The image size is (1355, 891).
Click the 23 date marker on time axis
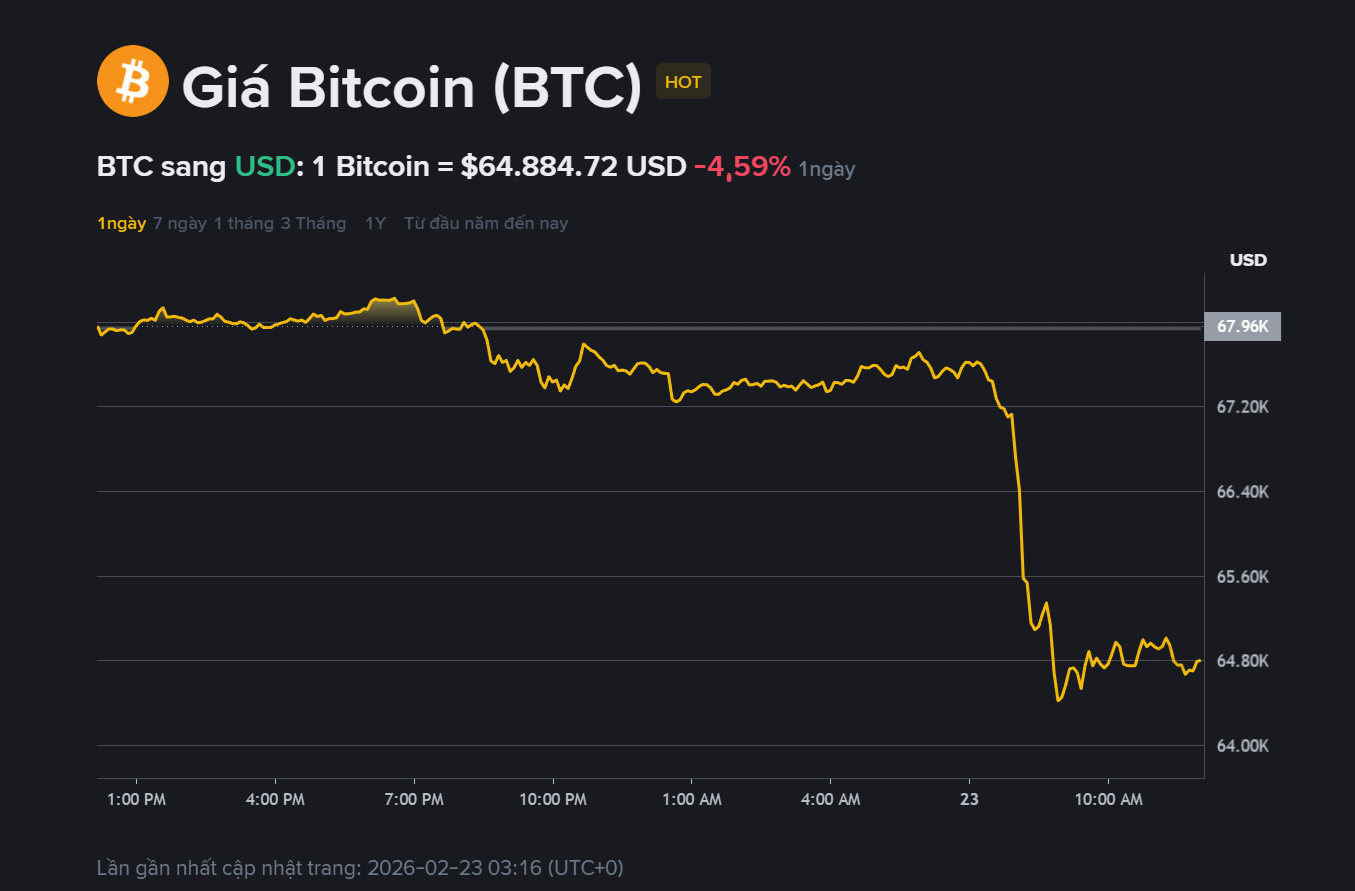(969, 799)
